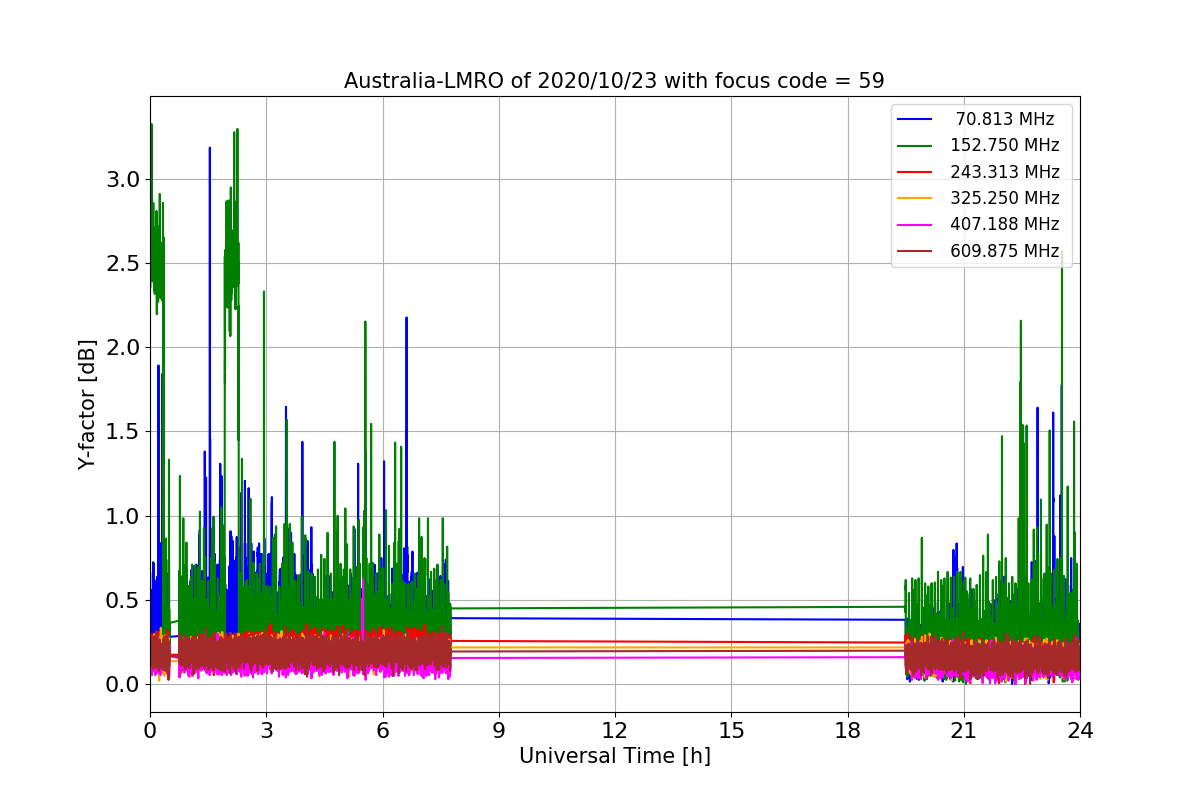Click the 24 x-axis tick label
This screenshot has height=800, width=1200.
point(1080,731)
